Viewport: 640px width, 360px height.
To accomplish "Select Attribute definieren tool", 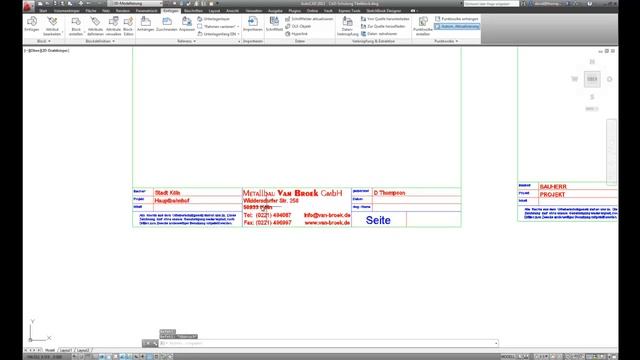I will (x=95, y=26).
